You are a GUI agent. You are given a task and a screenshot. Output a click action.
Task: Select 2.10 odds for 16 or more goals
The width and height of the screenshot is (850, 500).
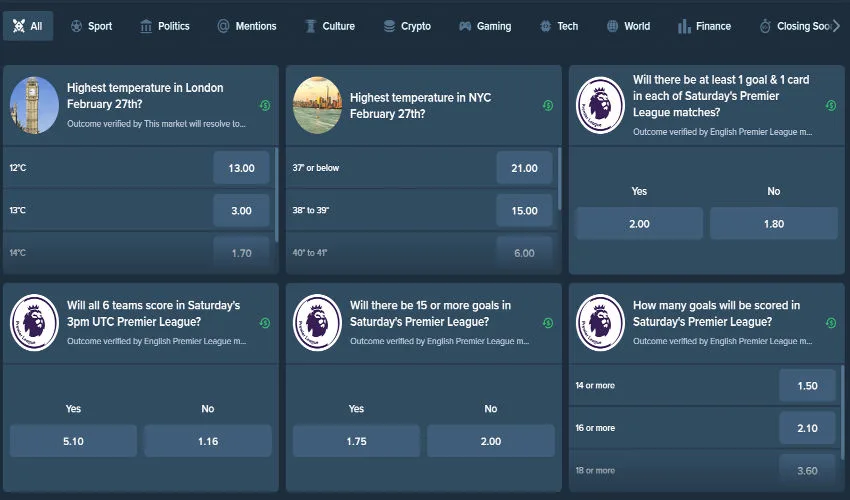click(807, 428)
